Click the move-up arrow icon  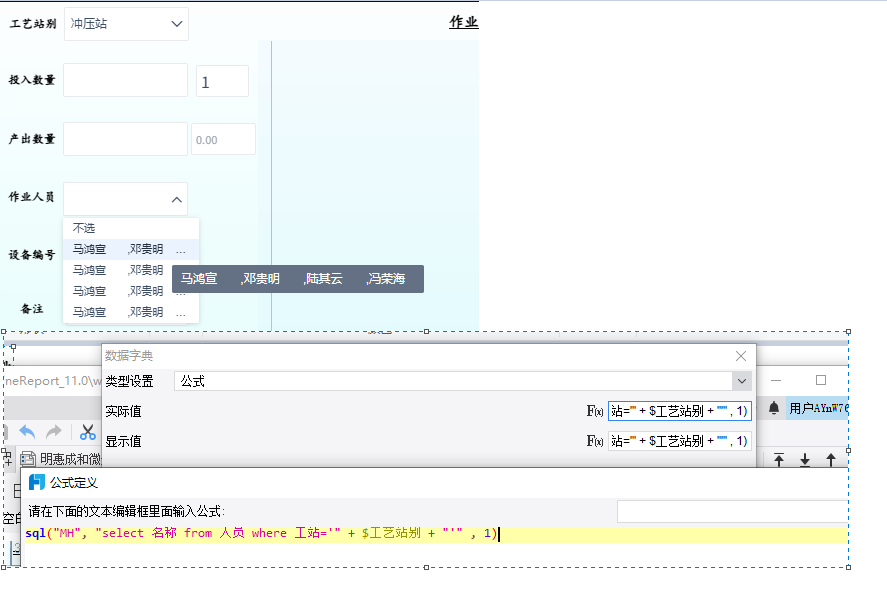pyautogui.click(x=830, y=459)
